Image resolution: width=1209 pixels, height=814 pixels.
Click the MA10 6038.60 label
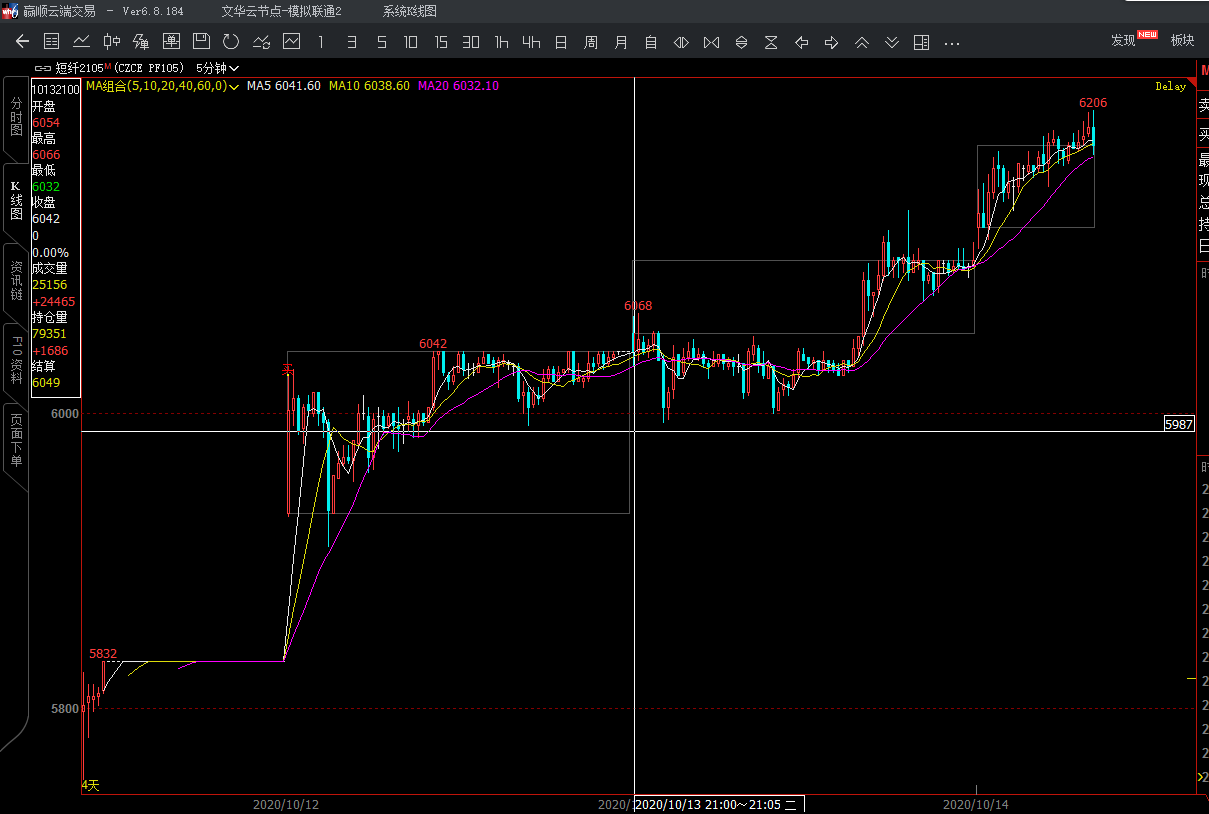(x=369, y=86)
